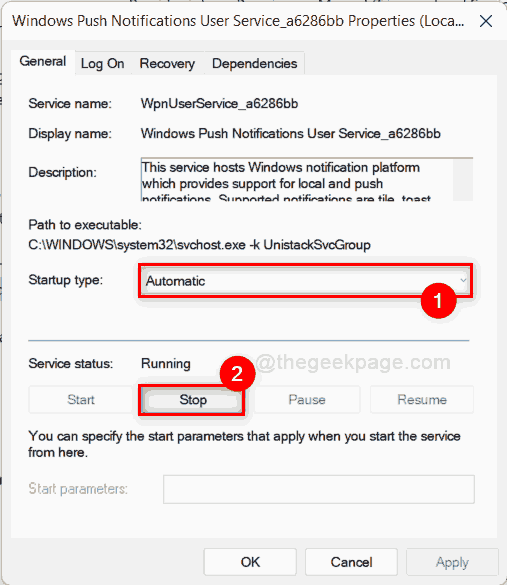Click the Start parameters input field

click(x=319, y=489)
